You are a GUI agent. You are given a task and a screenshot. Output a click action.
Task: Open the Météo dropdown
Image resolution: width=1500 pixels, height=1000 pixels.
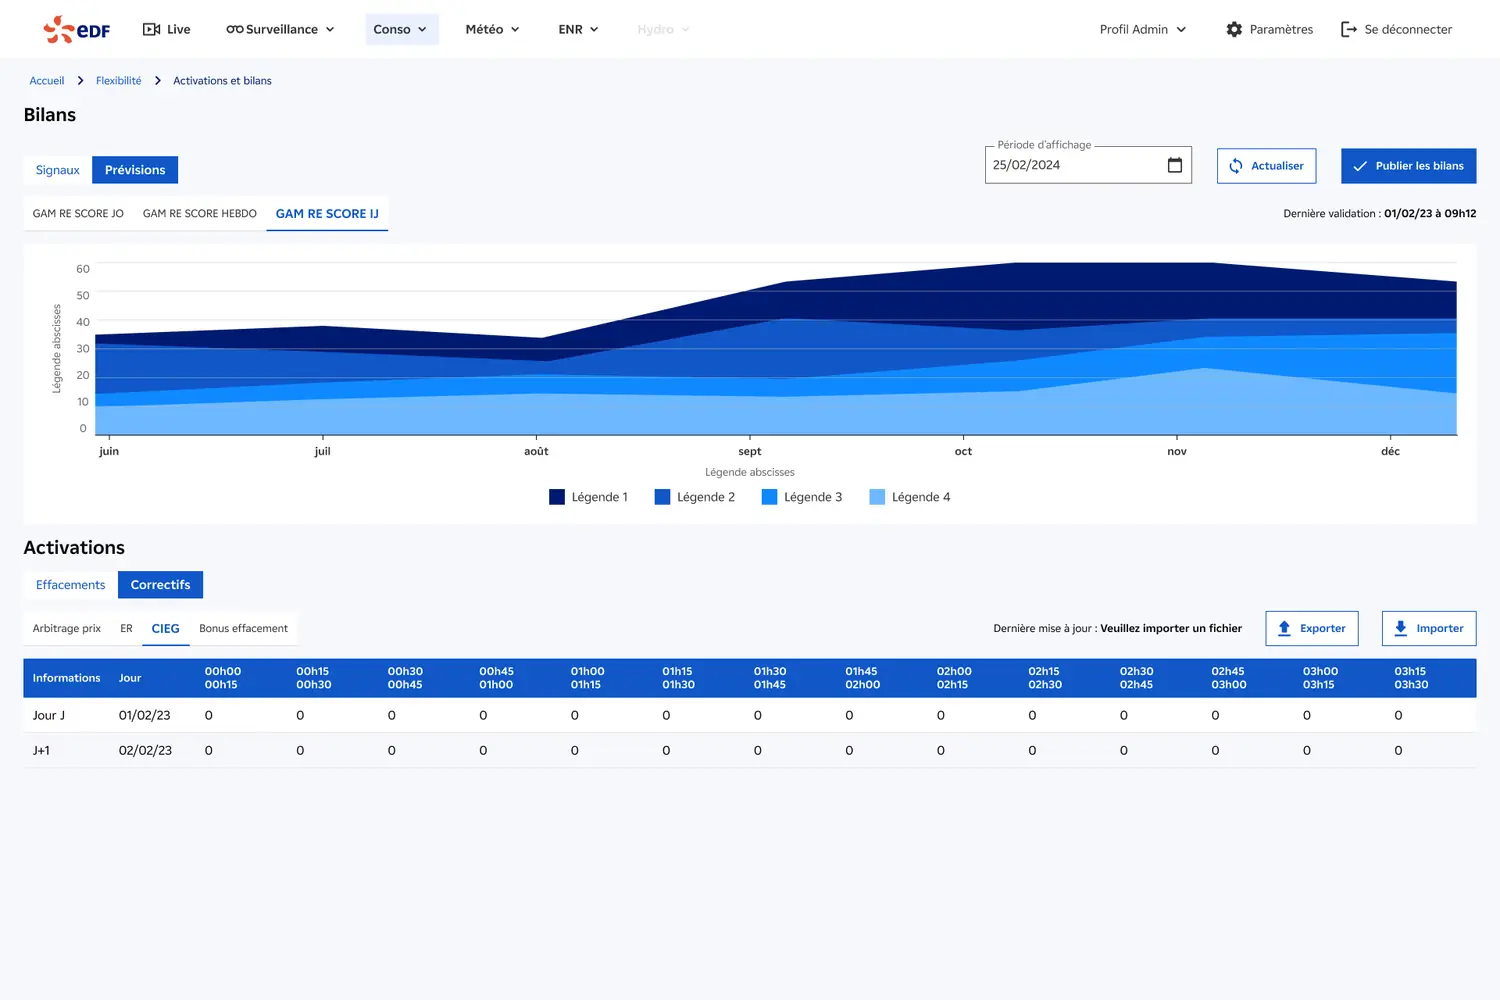493,29
